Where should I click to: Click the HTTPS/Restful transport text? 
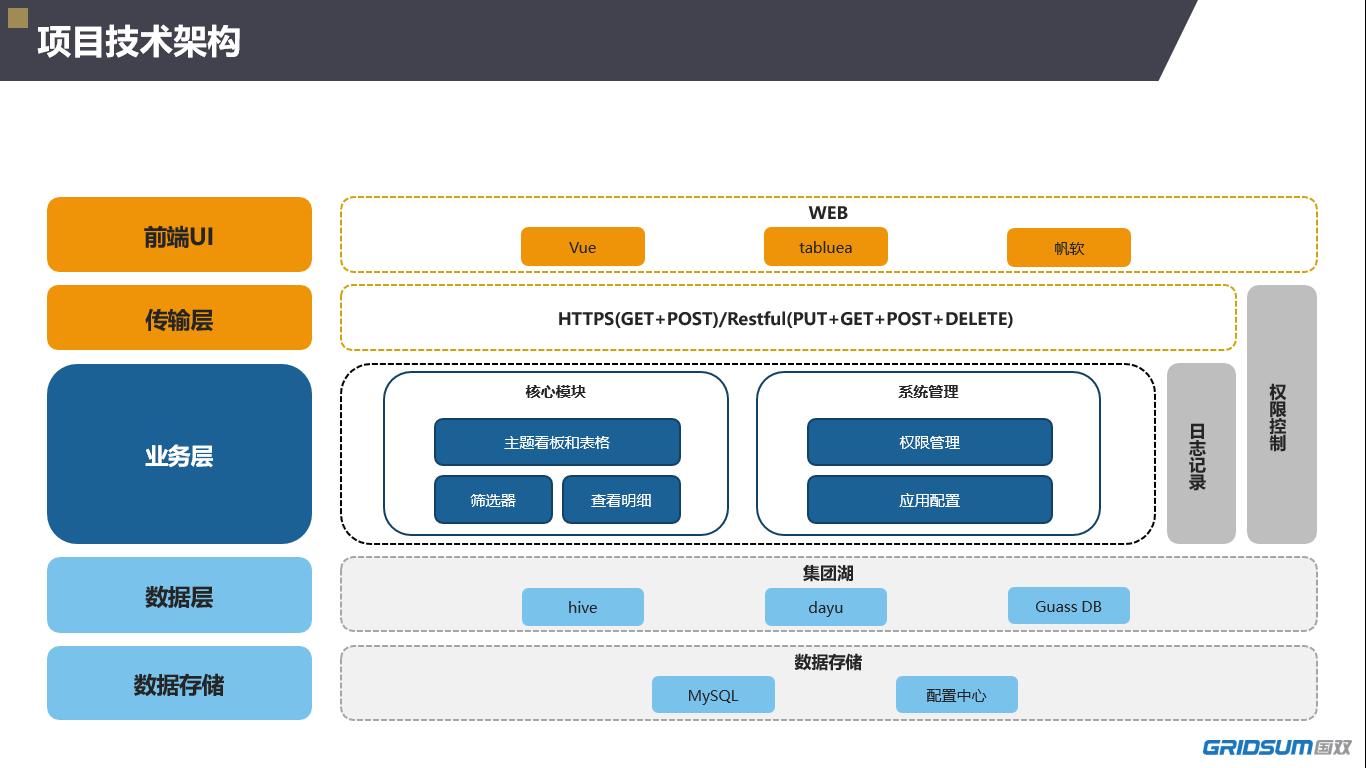click(x=786, y=319)
